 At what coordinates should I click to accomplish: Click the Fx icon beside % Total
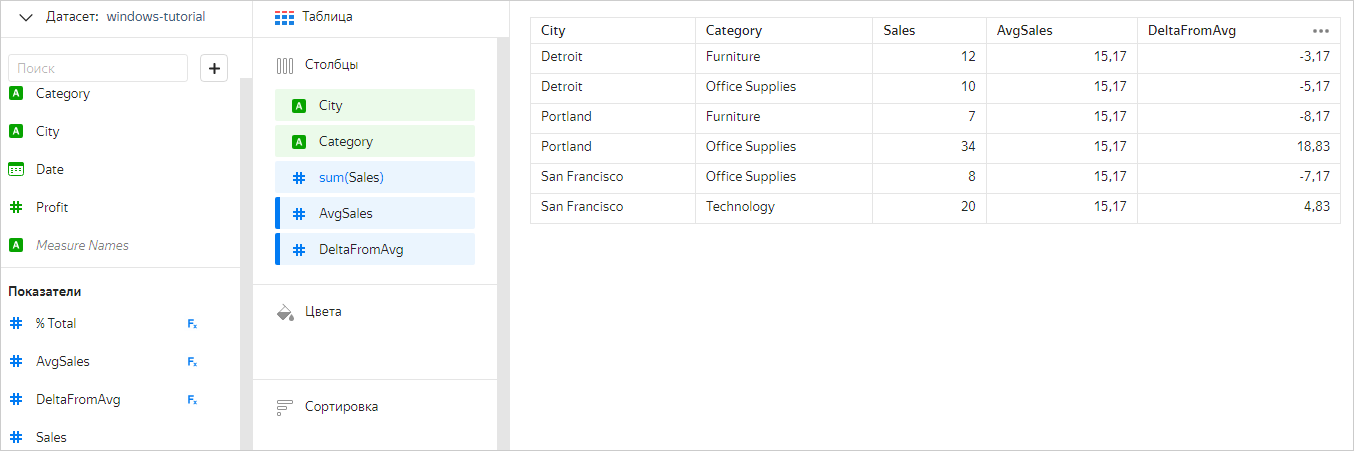pyautogui.click(x=192, y=324)
